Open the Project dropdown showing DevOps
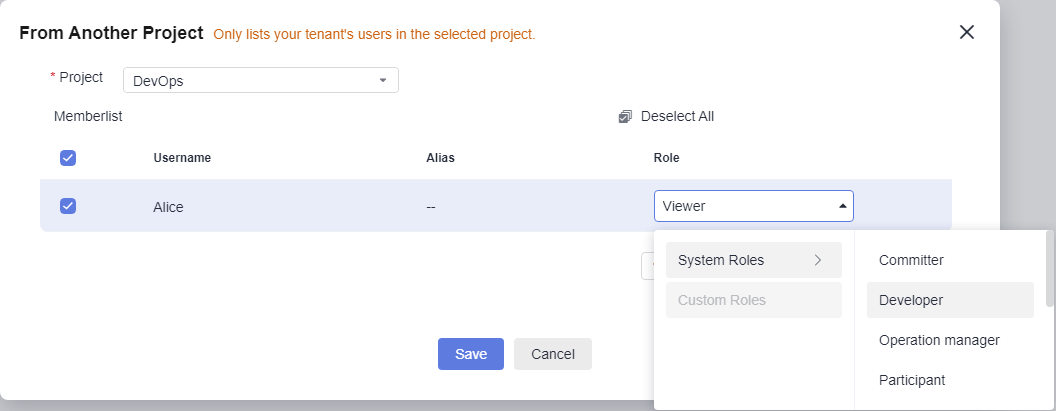 261,80
